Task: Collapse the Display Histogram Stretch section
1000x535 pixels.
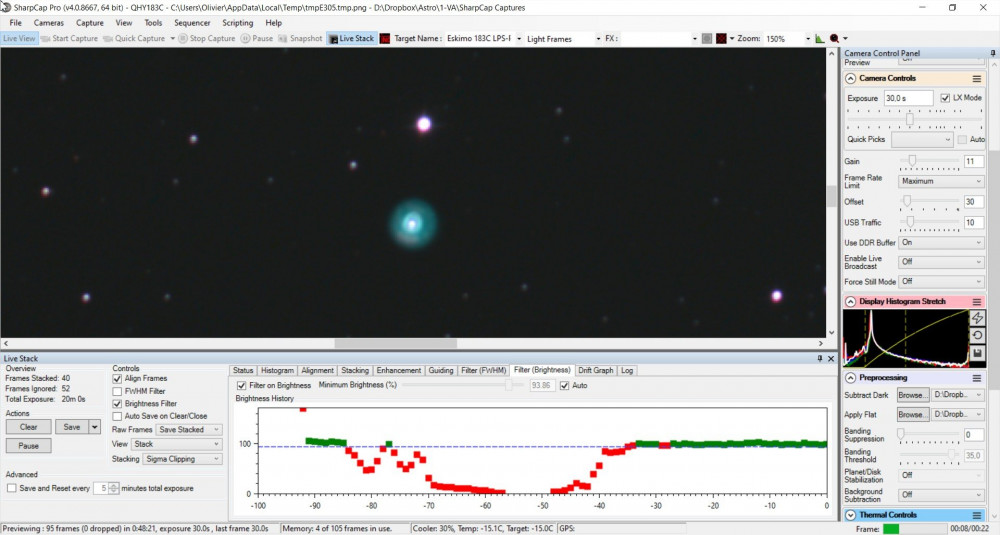Action: (851, 302)
